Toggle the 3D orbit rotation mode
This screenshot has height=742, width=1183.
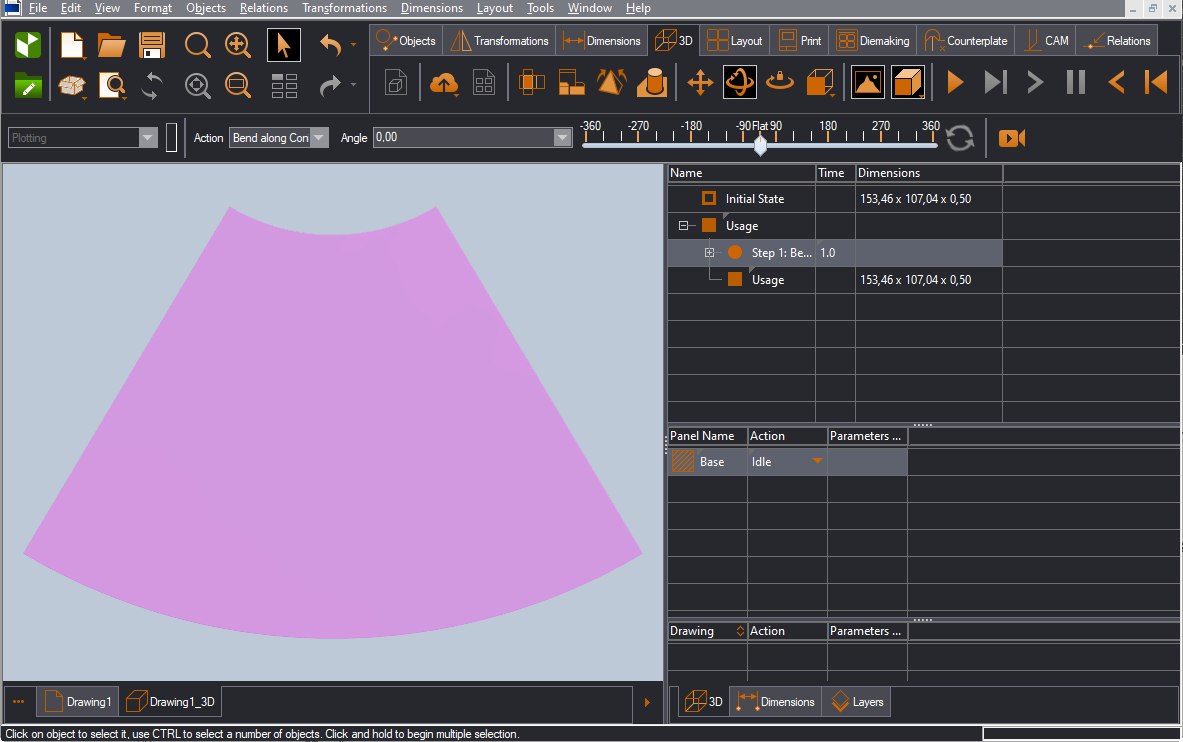740,82
